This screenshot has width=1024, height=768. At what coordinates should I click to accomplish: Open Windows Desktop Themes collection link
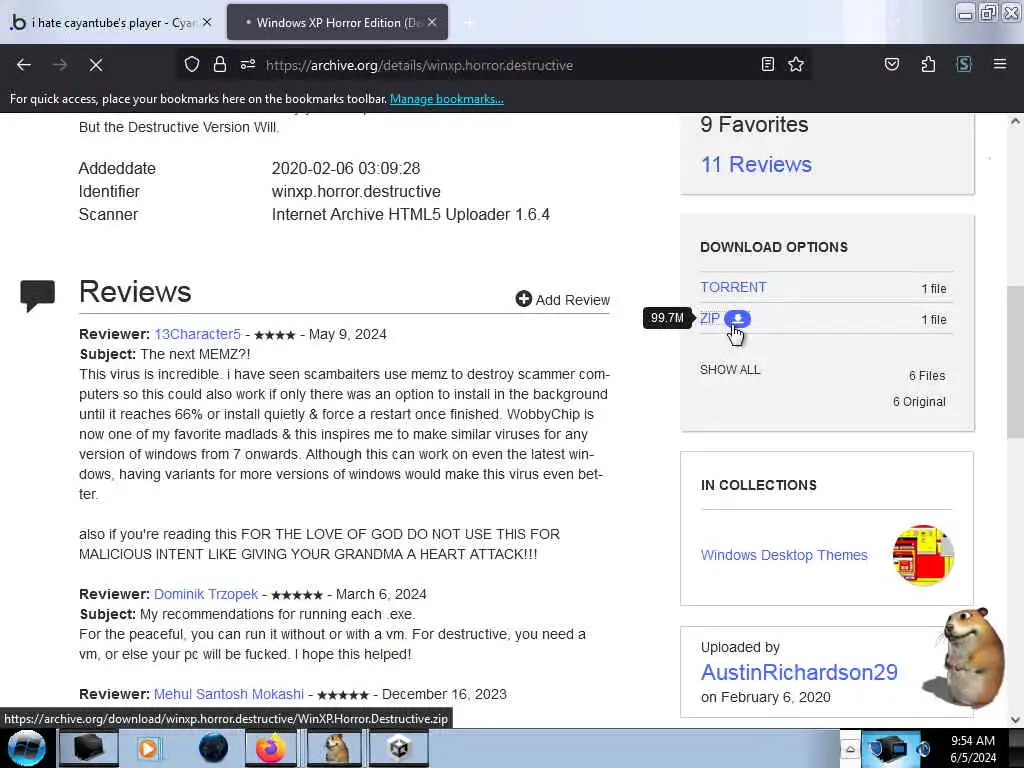tap(784, 555)
